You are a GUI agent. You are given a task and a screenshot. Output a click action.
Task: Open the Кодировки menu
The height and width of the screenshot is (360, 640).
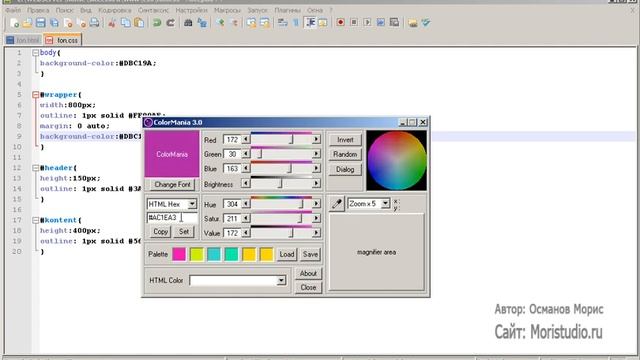click(115, 10)
